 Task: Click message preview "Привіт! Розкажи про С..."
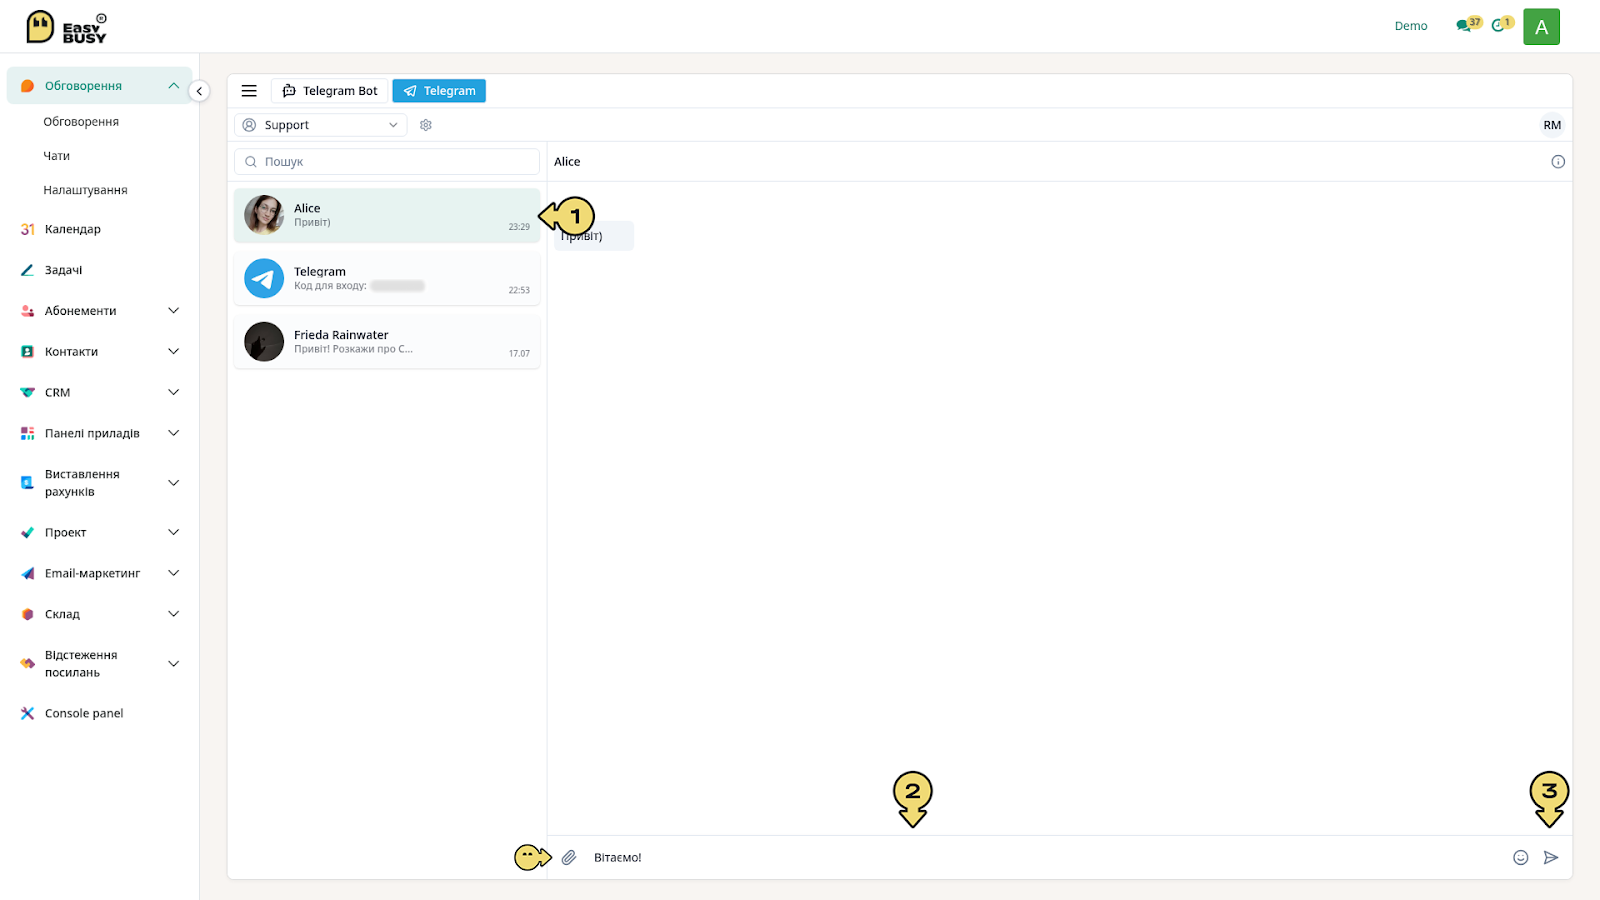[x=353, y=349]
